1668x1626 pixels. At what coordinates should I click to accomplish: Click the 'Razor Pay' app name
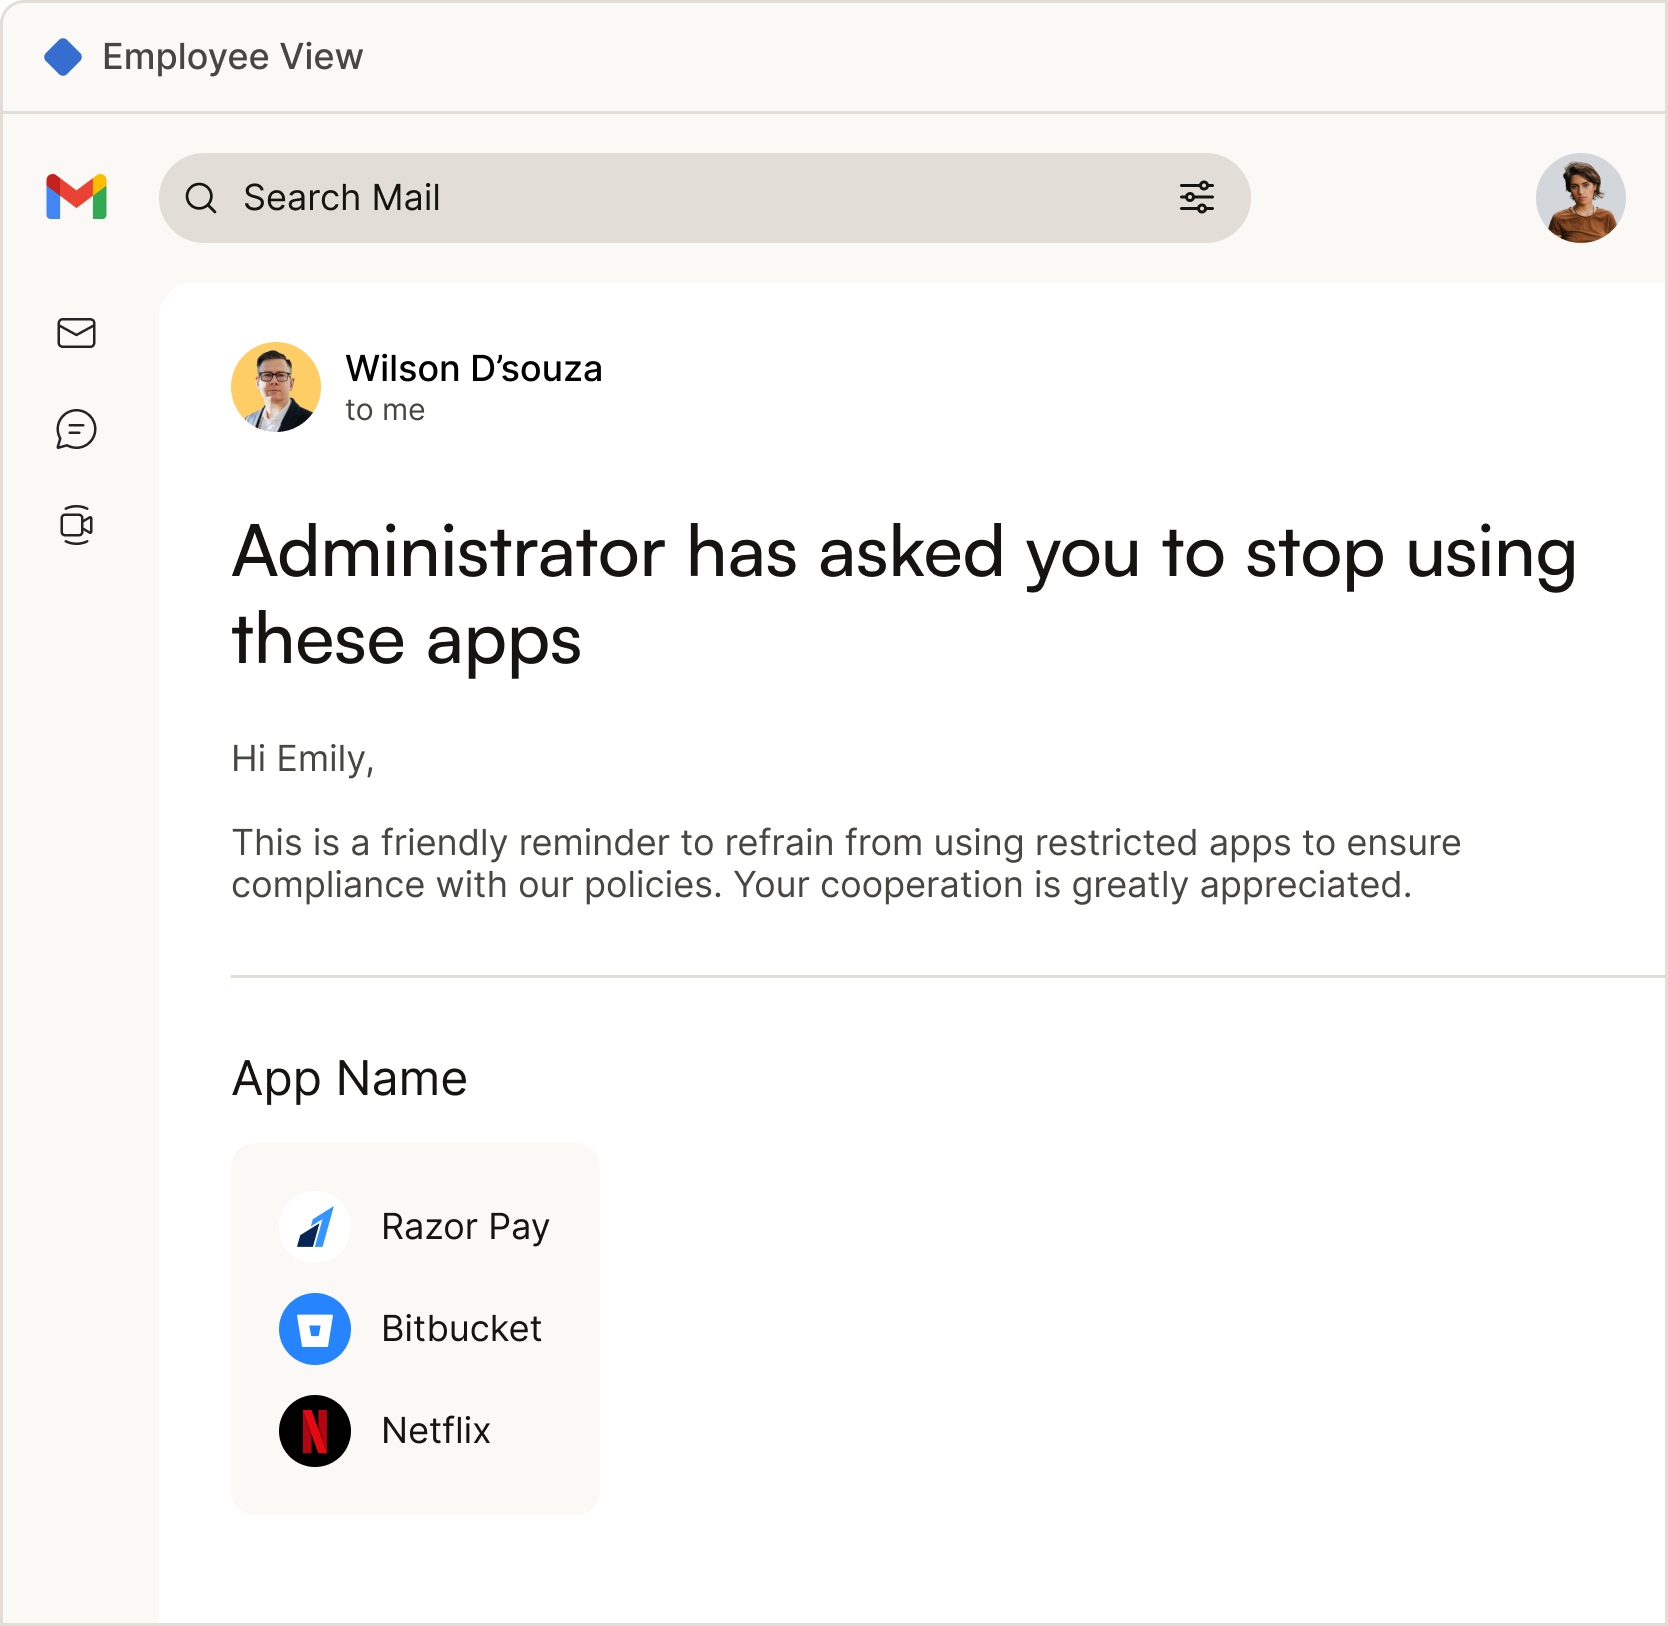(465, 1227)
